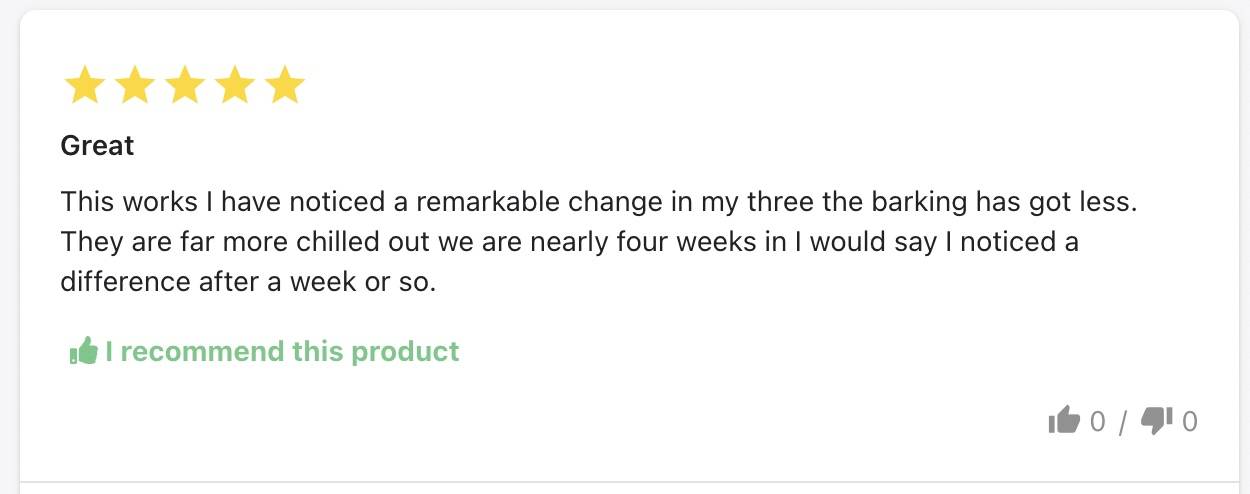Click the line "difference after a week or so."
1250x494 pixels.
point(249,282)
